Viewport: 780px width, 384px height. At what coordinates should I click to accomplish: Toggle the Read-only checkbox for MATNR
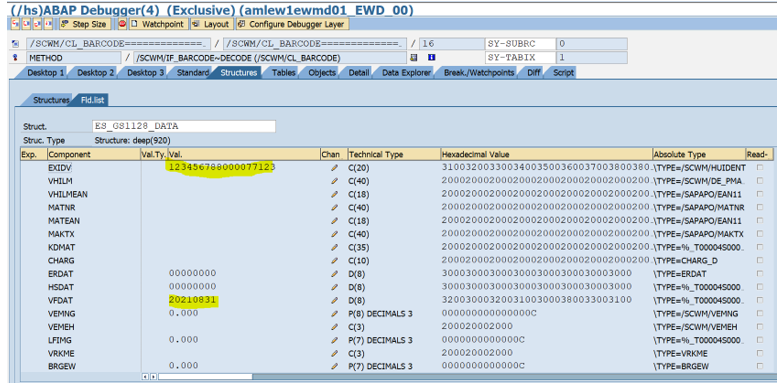[760, 207]
